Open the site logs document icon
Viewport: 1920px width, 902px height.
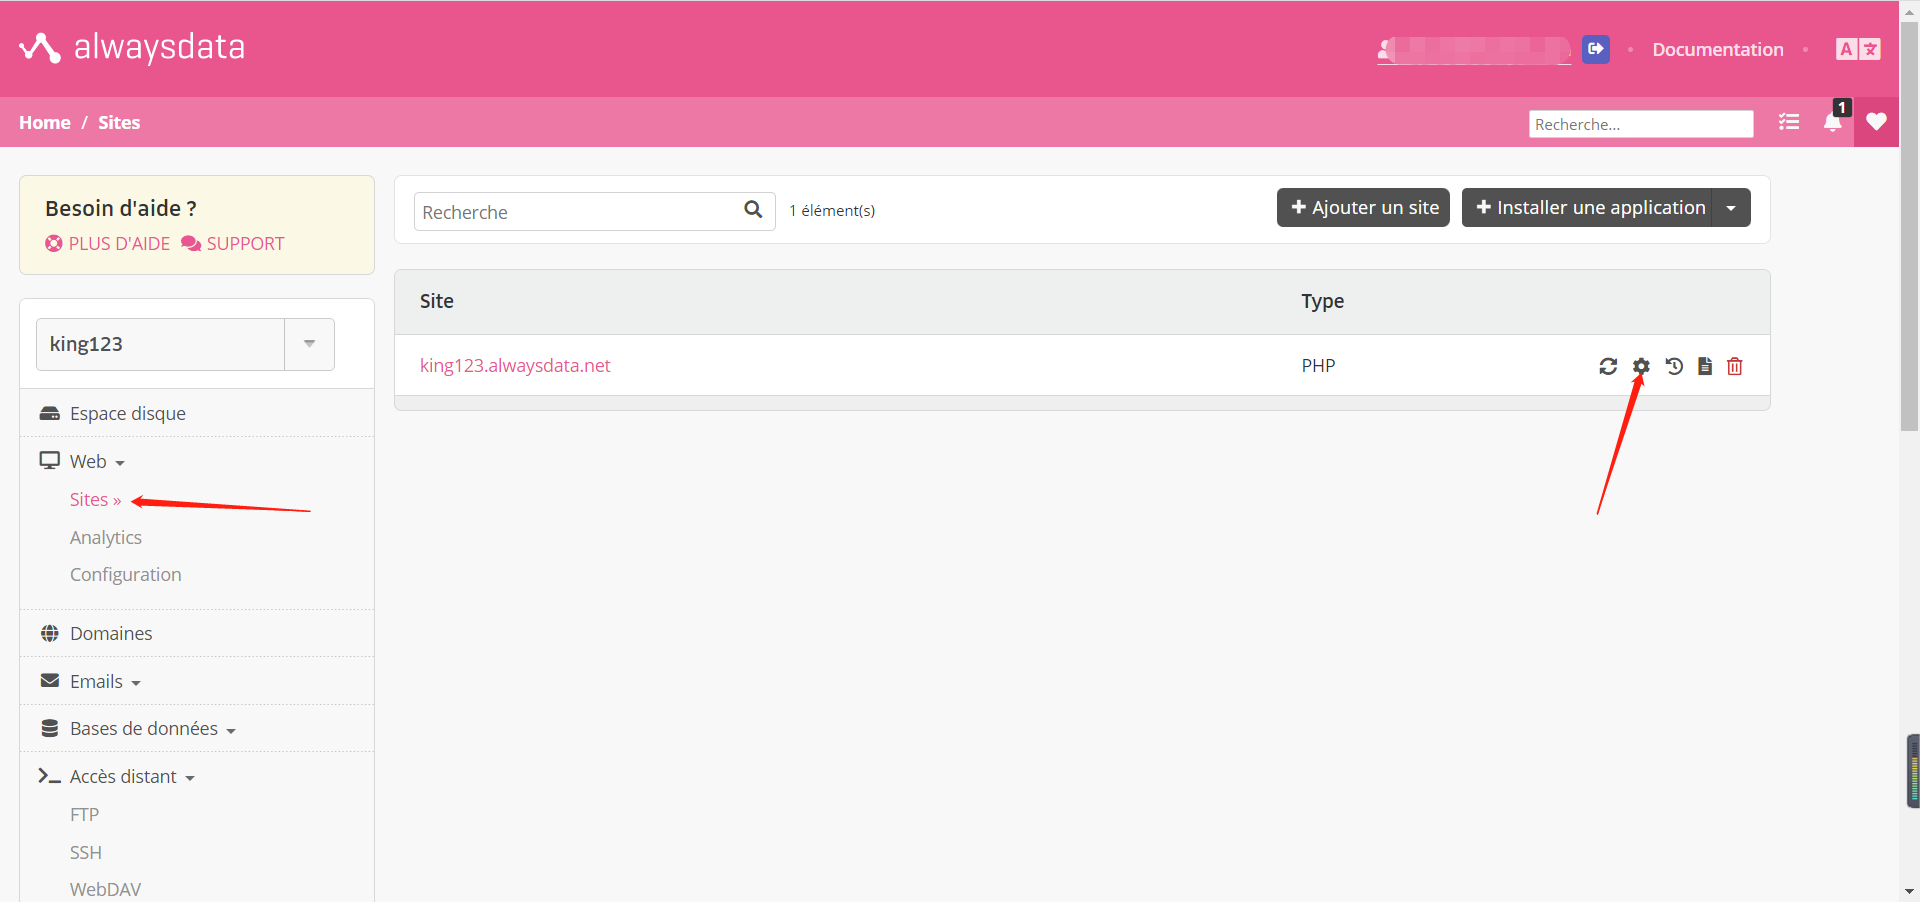pyautogui.click(x=1705, y=366)
